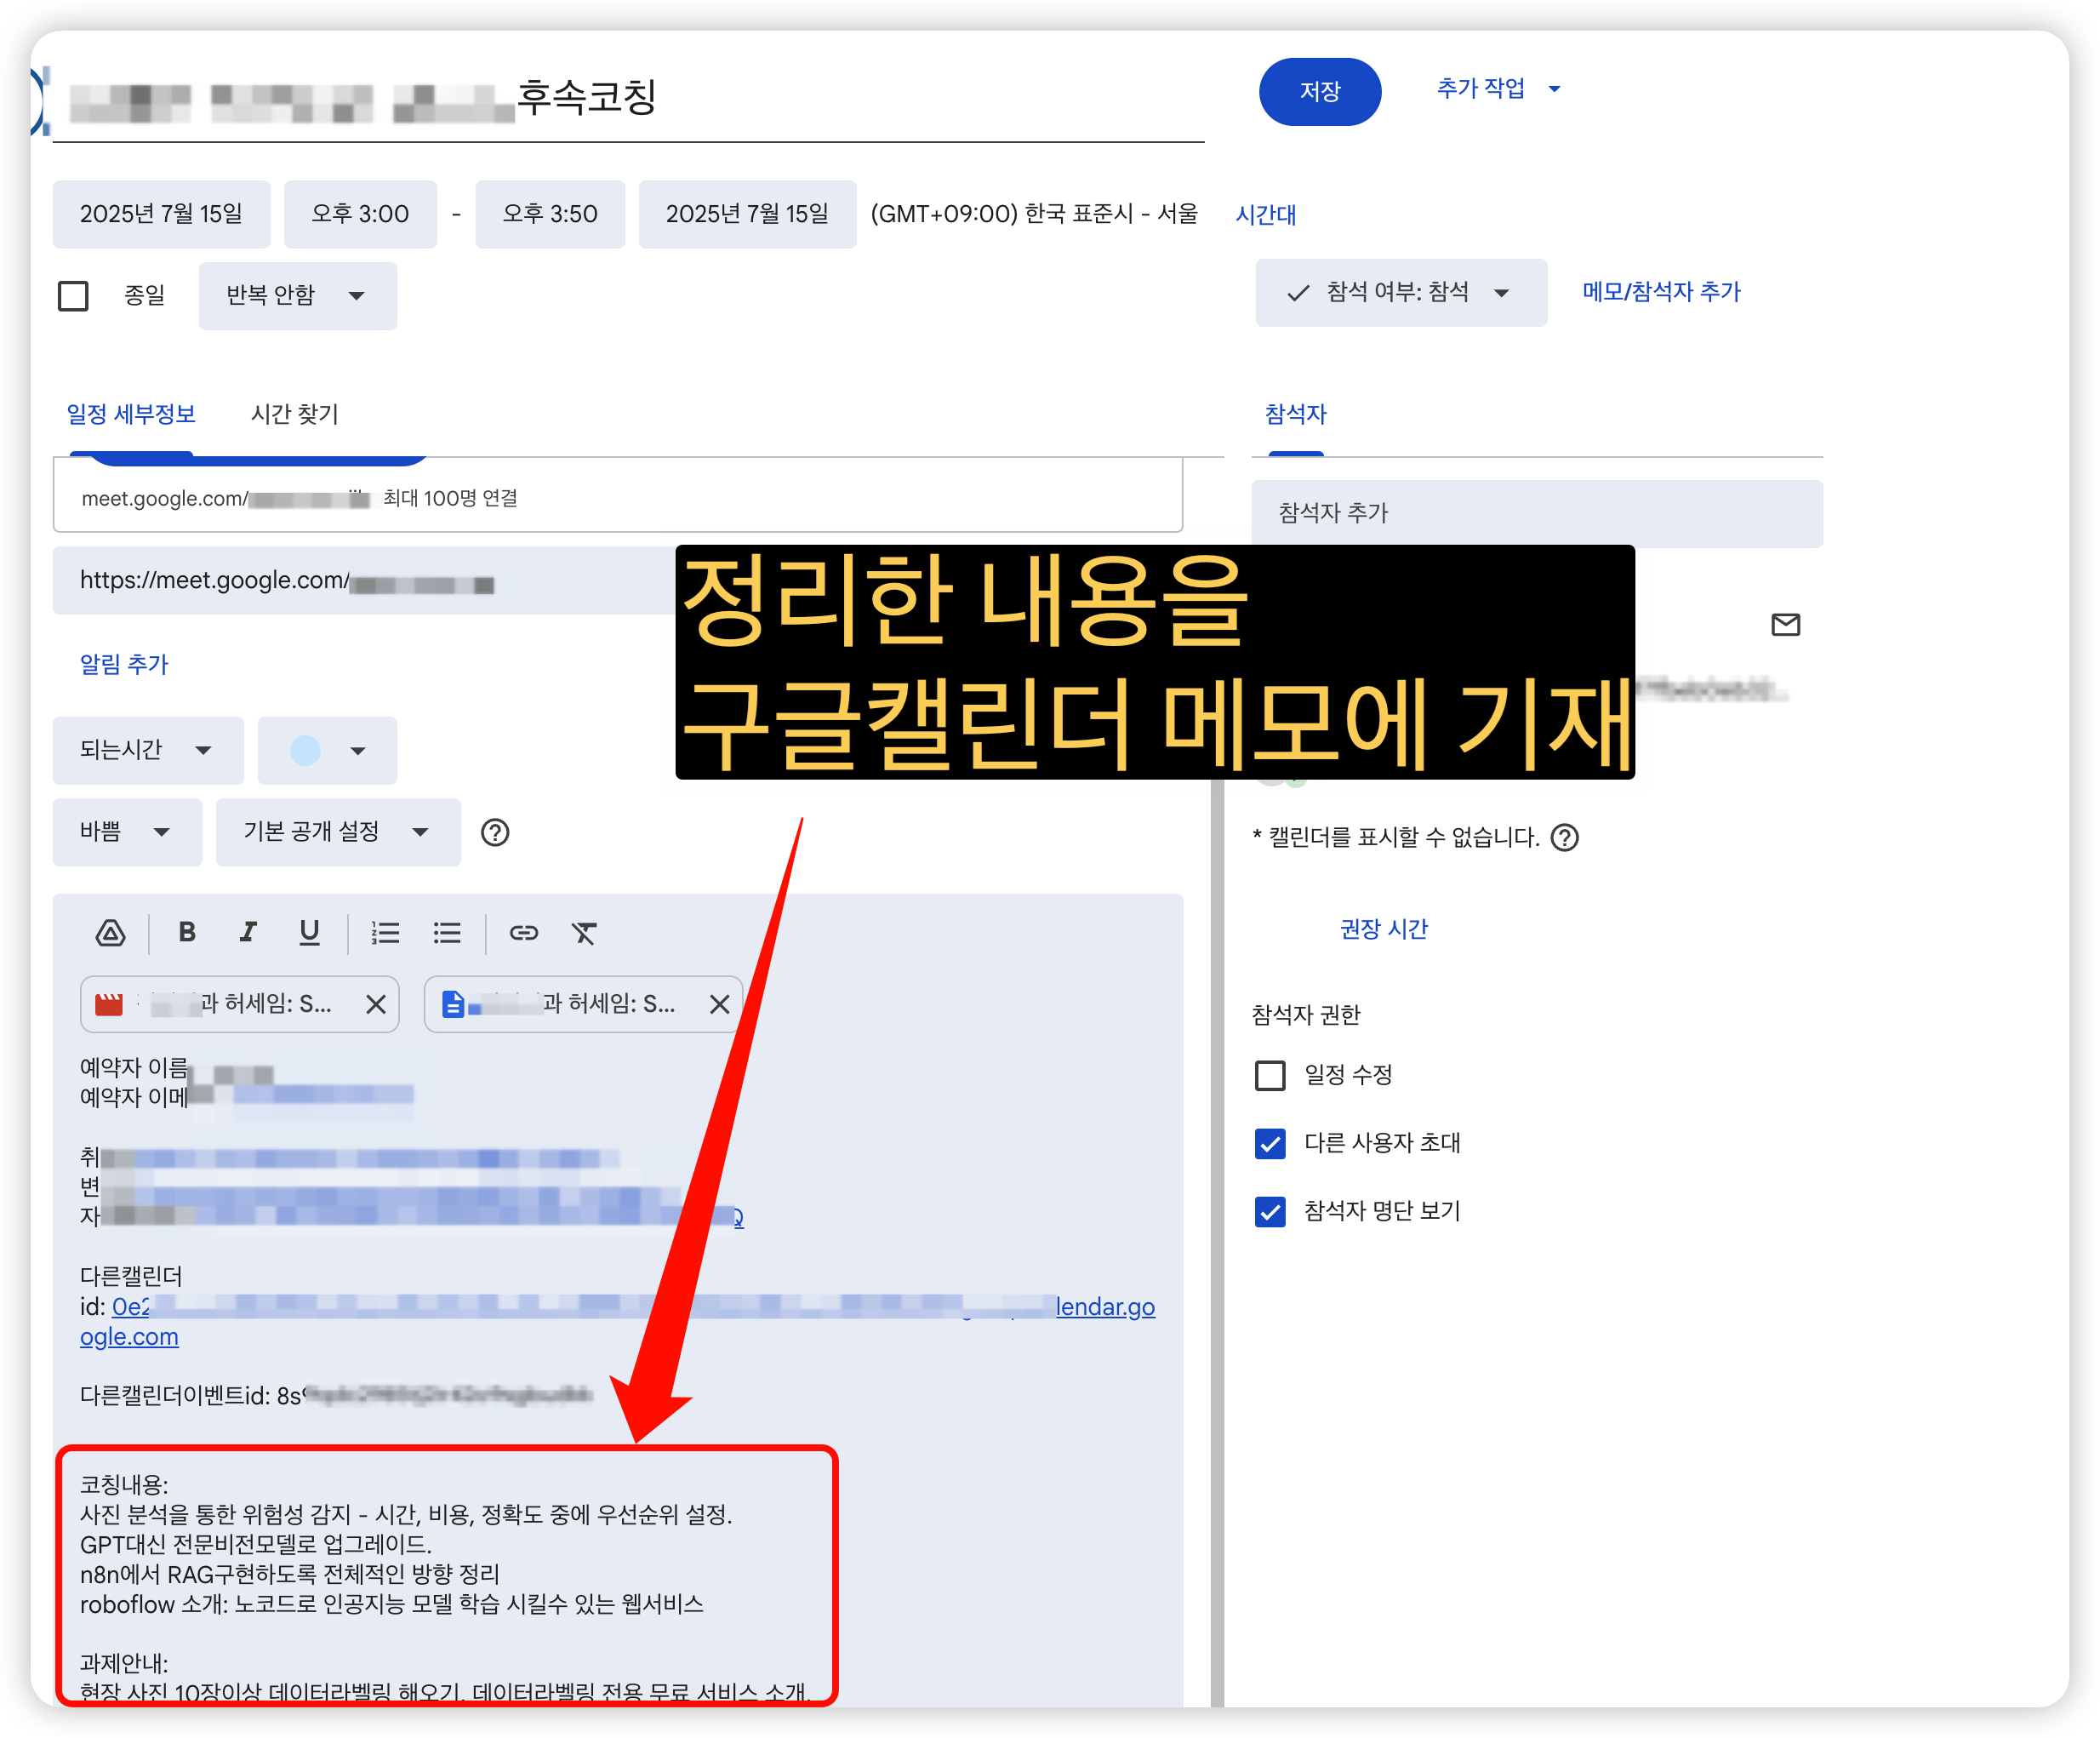
Task: Underline selected description text
Action: (309, 933)
